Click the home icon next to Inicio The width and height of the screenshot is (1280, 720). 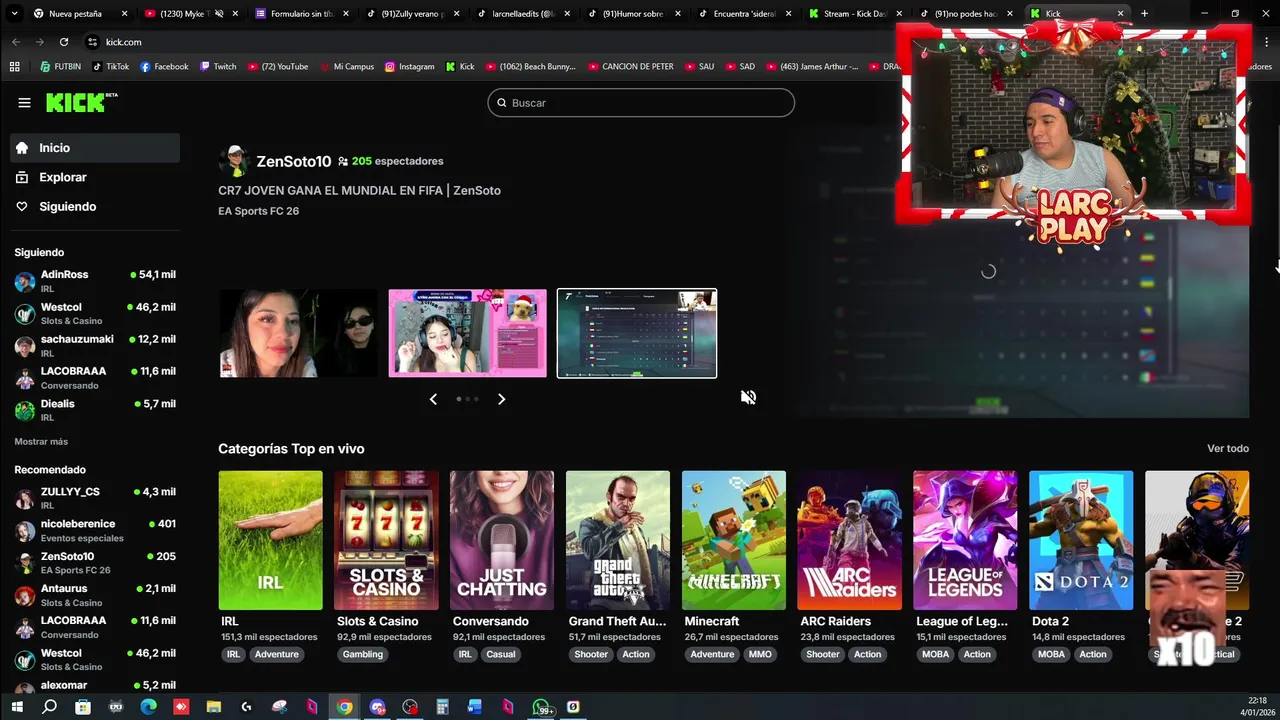pyautogui.click(x=22, y=148)
